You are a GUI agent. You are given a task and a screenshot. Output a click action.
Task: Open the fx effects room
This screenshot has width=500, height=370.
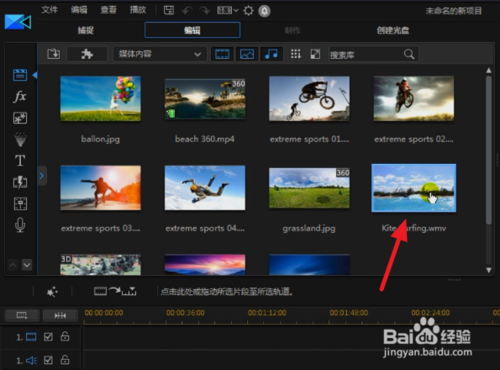click(20, 97)
